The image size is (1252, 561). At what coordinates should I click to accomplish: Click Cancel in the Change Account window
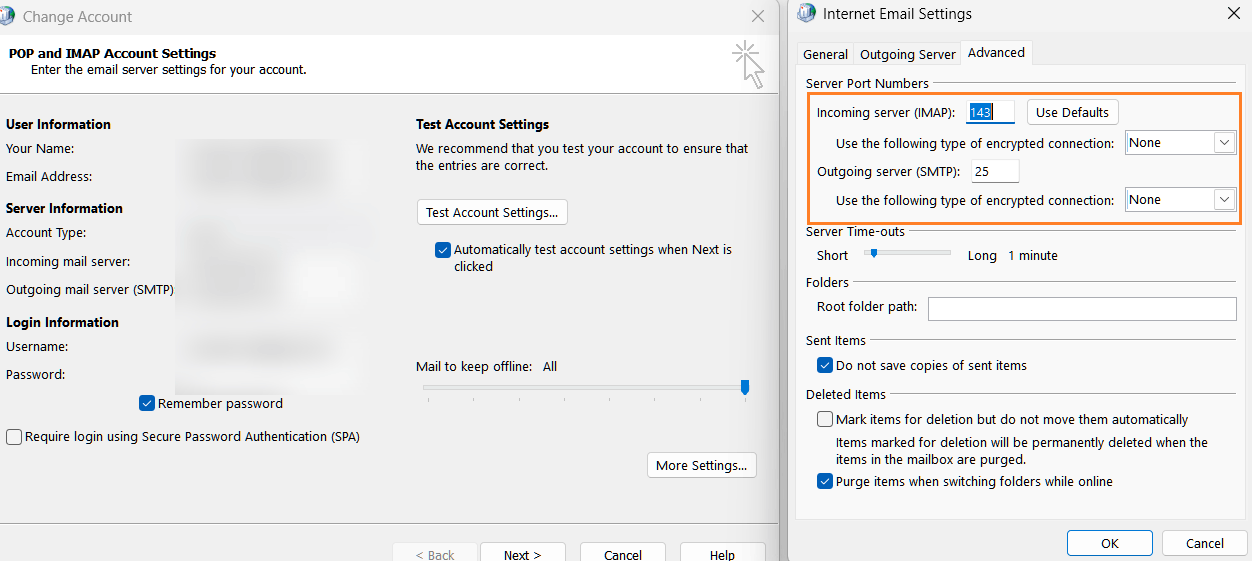point(622,553)
